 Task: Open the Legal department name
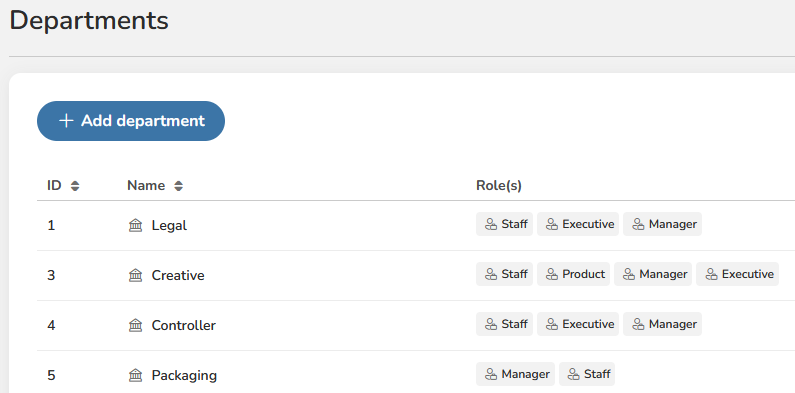(x=169, y=226)
